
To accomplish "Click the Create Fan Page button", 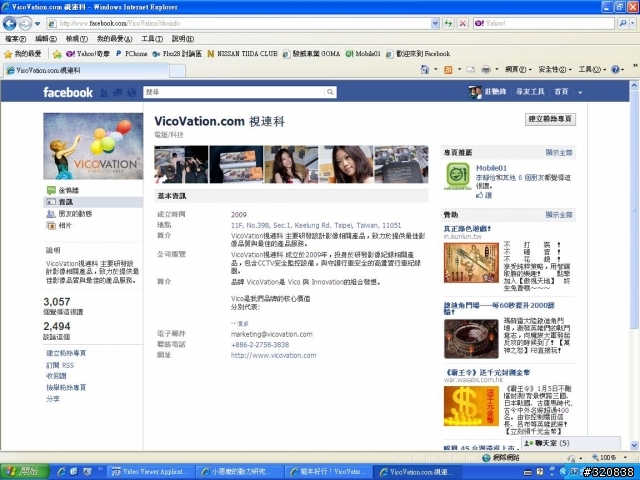I will pos(550,119).
